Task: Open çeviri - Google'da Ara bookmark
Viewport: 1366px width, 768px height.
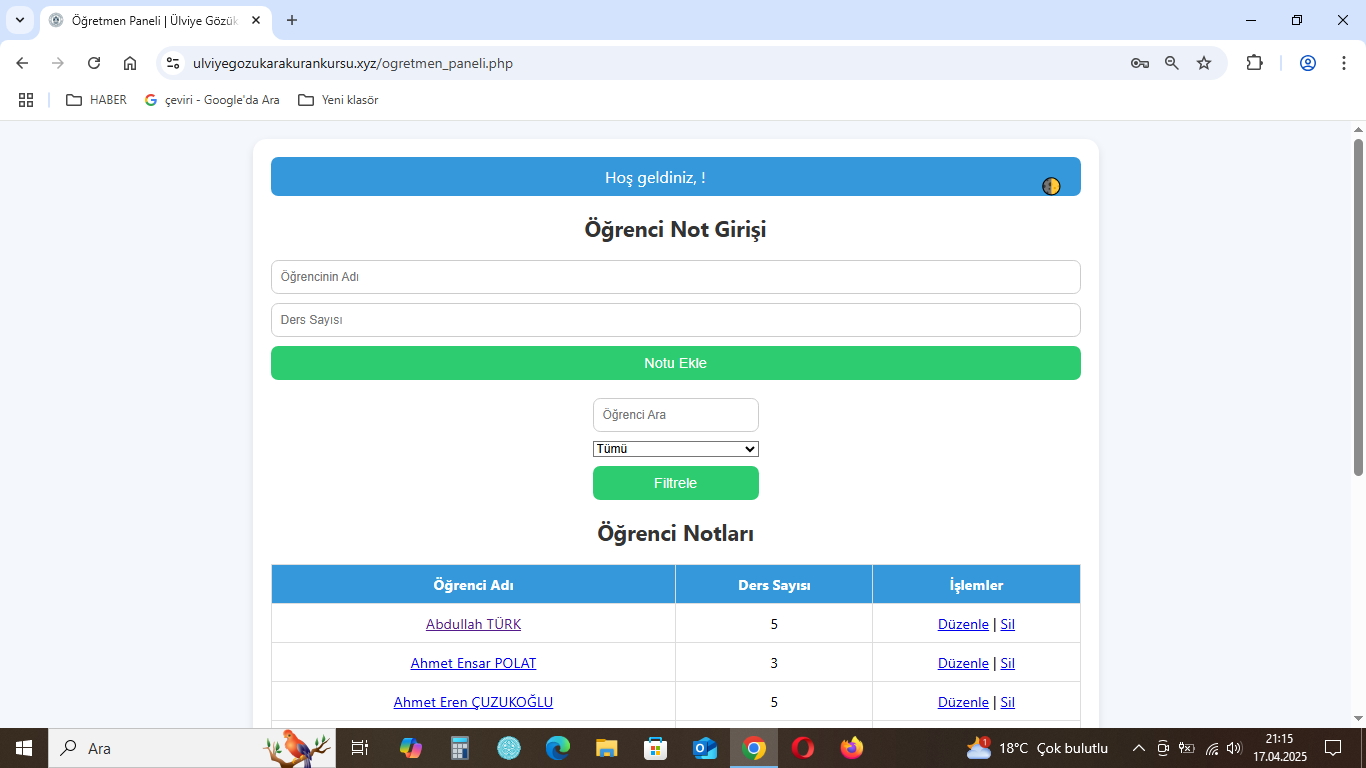Action: pos(212,100)
